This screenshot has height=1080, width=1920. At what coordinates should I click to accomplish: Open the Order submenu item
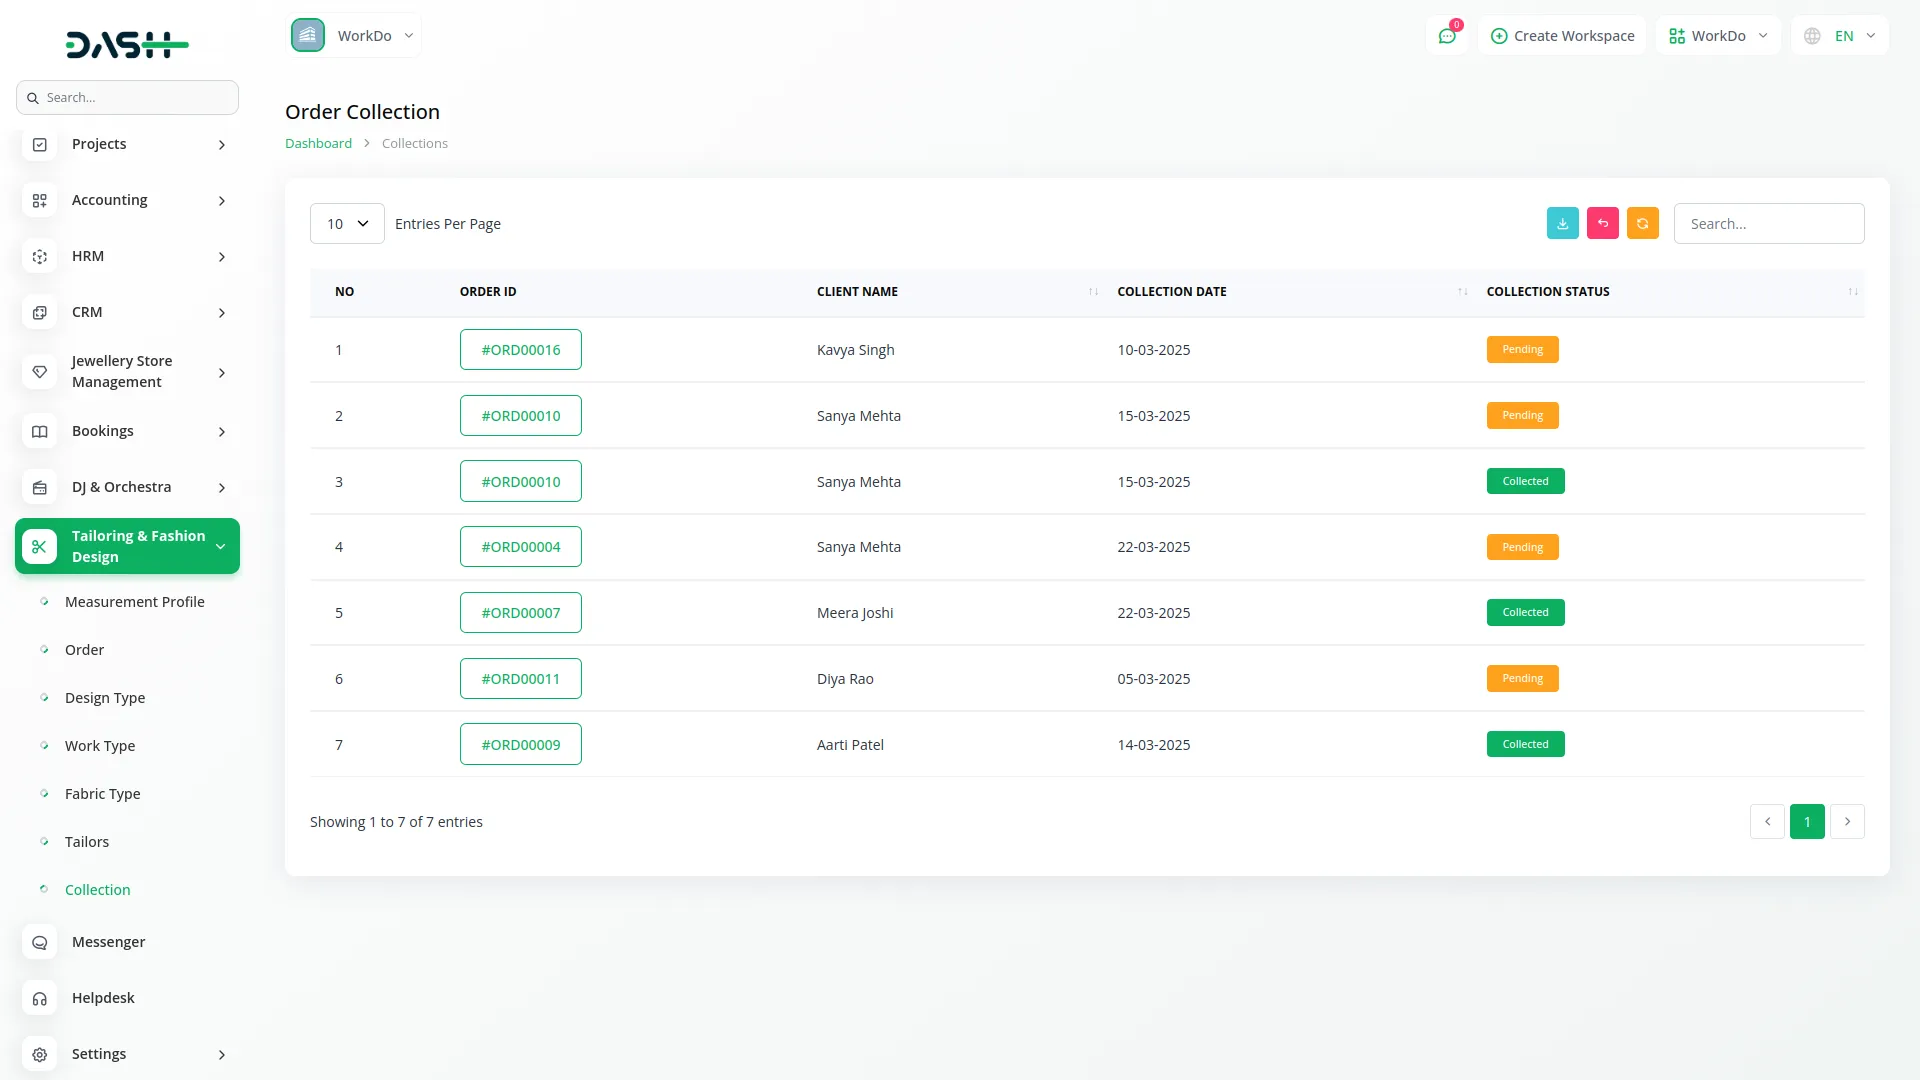(84, 650)
